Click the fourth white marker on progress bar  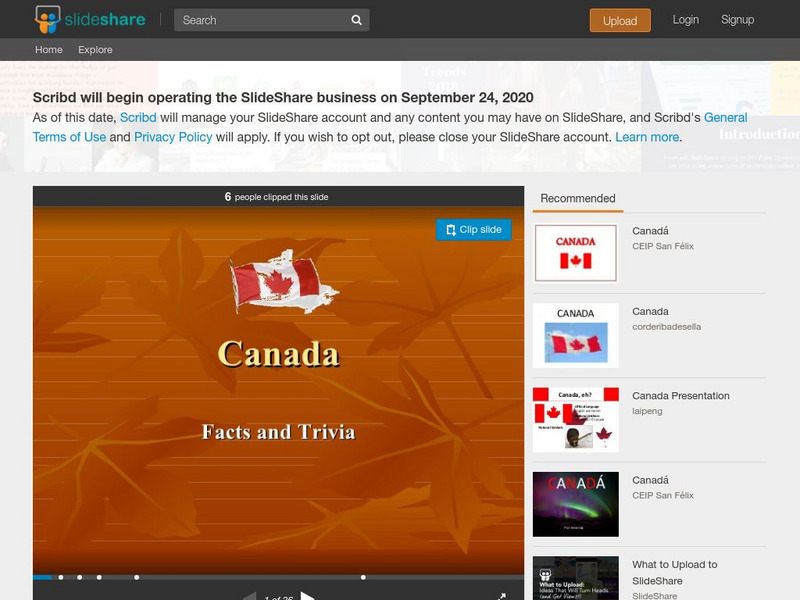pyautogui.click(x=136, y=578)
